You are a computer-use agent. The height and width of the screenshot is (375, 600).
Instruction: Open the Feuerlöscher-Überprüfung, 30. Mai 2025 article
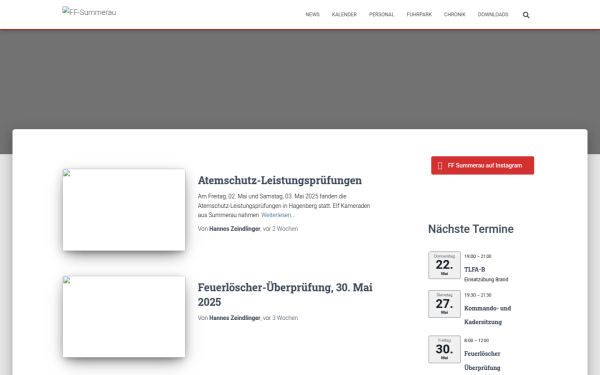click(x=285, y=294)
